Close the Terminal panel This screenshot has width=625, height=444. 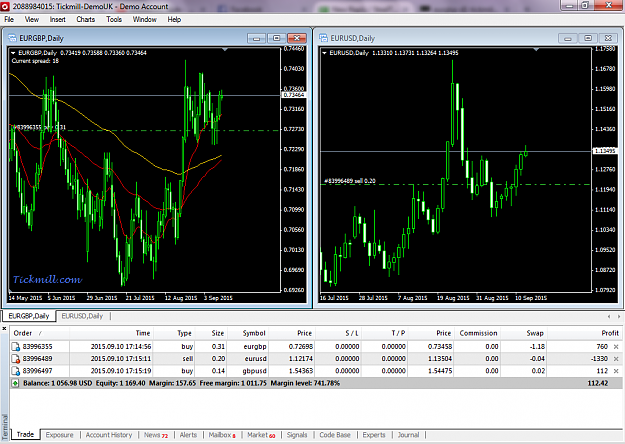4,329
